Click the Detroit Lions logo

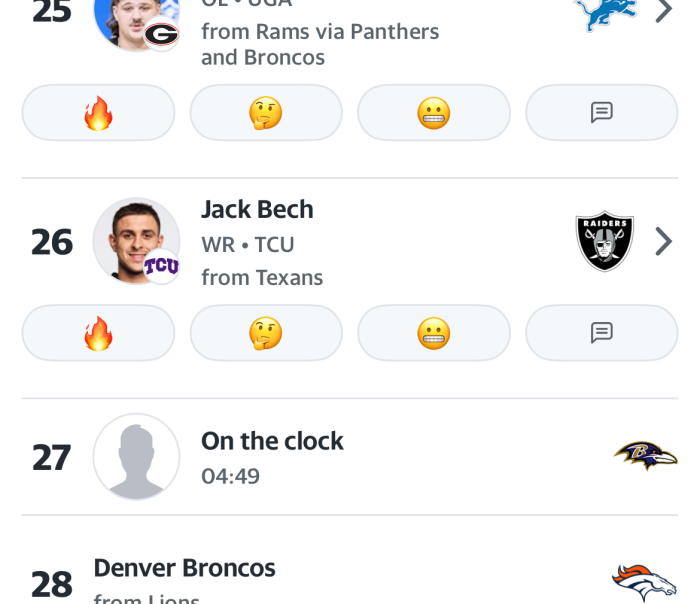[x=605, y=12]
